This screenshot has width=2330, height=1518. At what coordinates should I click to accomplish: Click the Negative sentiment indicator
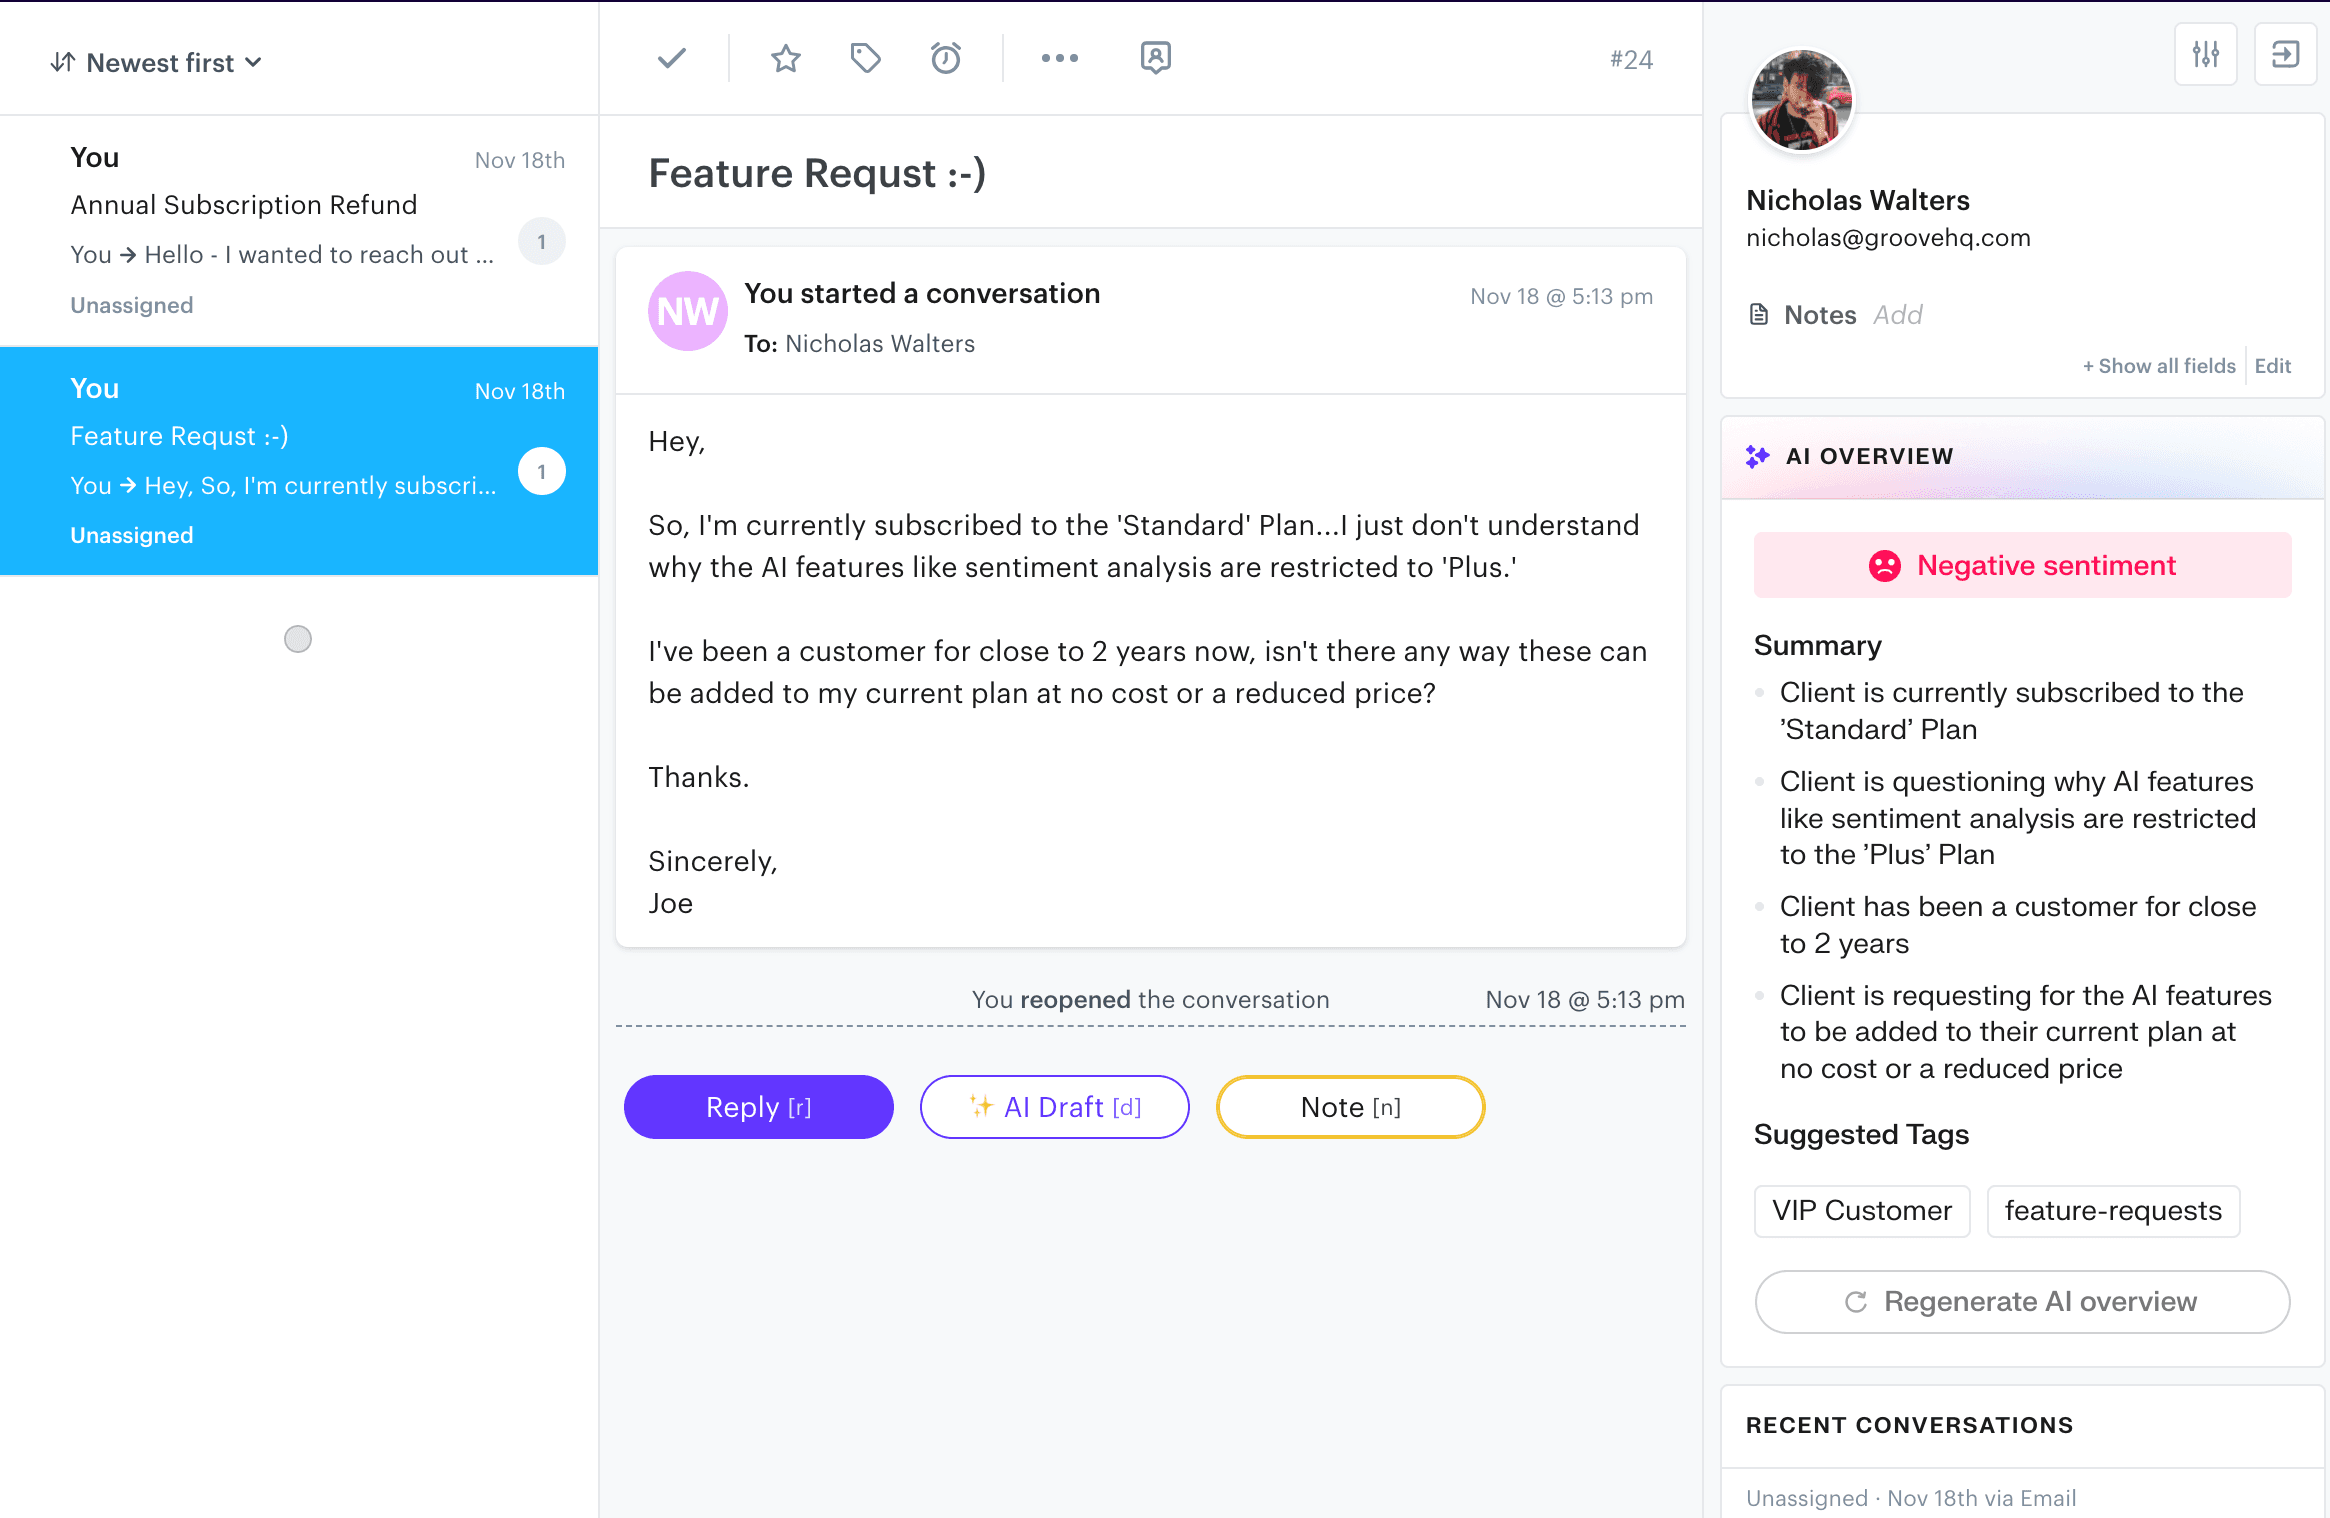click(2020, 565)
